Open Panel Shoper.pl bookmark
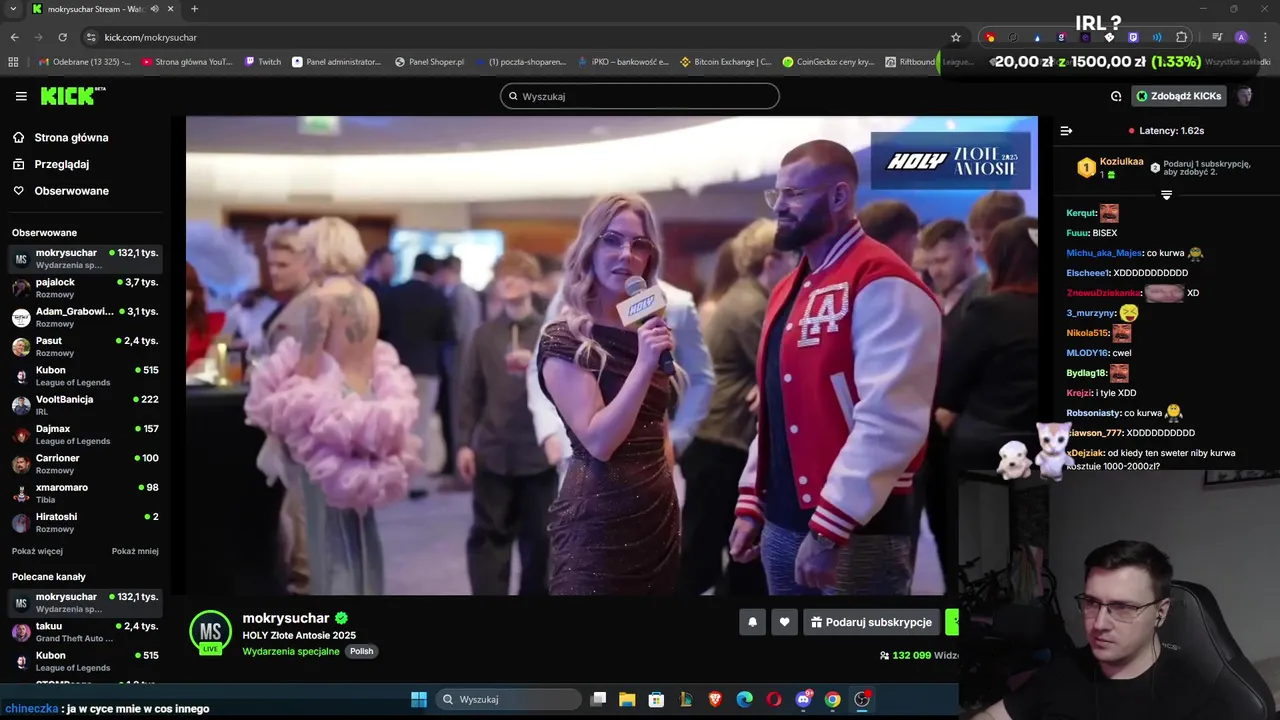The image size is (1280, 720). click(430, 62)
